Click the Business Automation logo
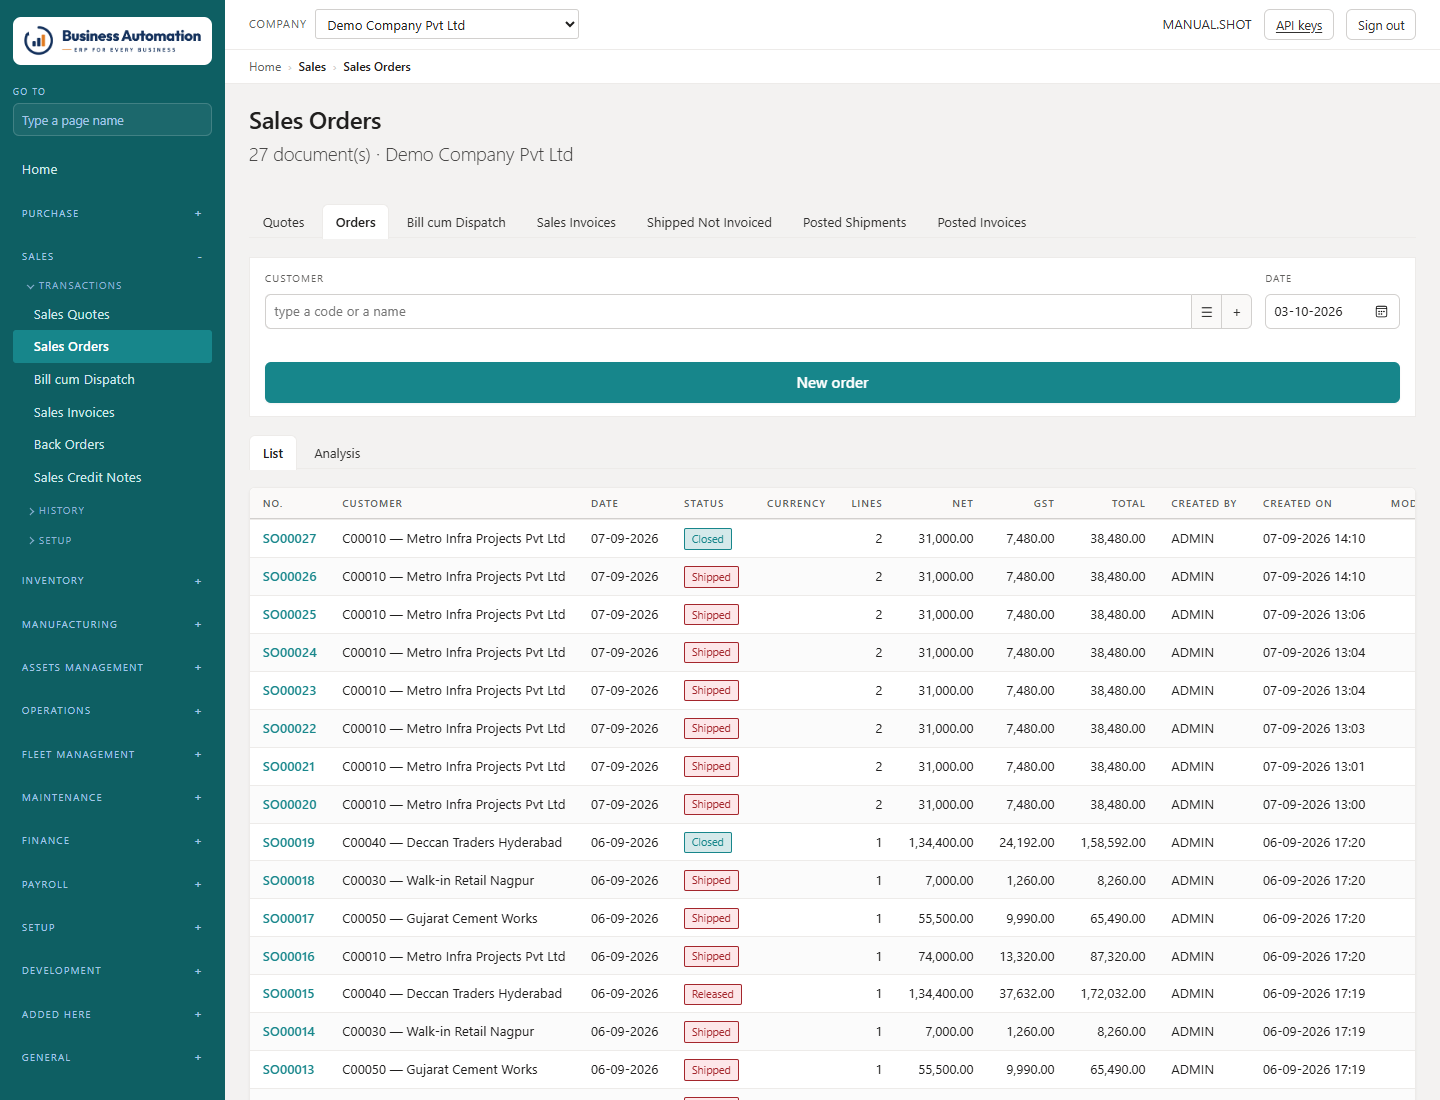This screenshot has width=1440, height=1100. 112,41
